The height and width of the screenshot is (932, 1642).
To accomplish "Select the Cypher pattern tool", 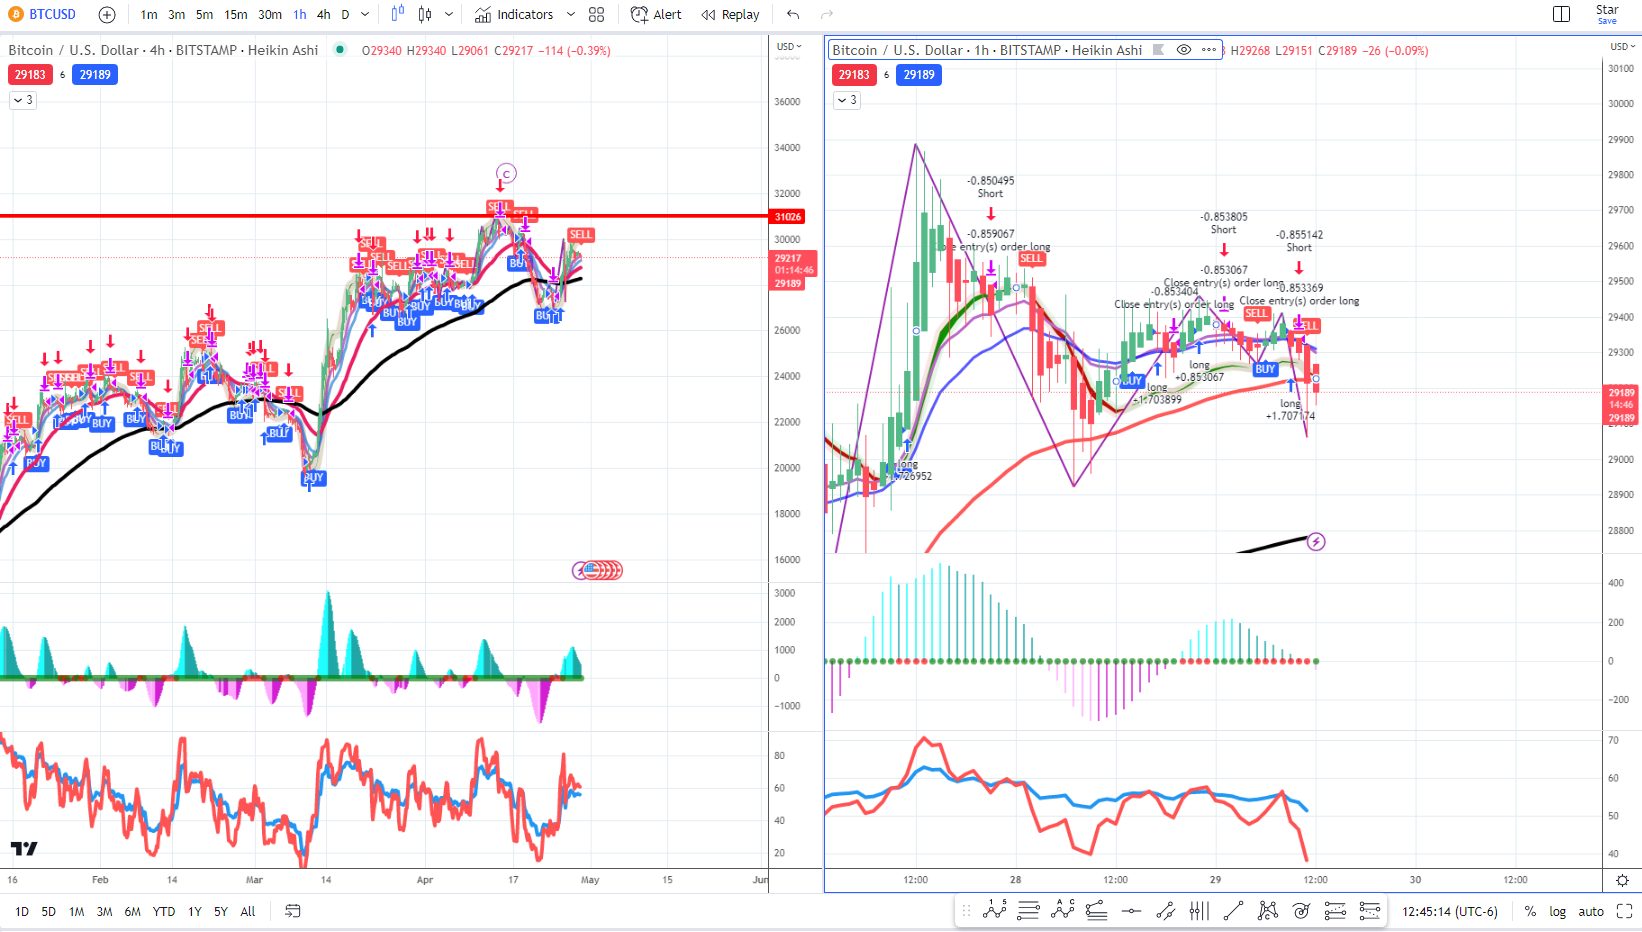I will (1267, 910).
